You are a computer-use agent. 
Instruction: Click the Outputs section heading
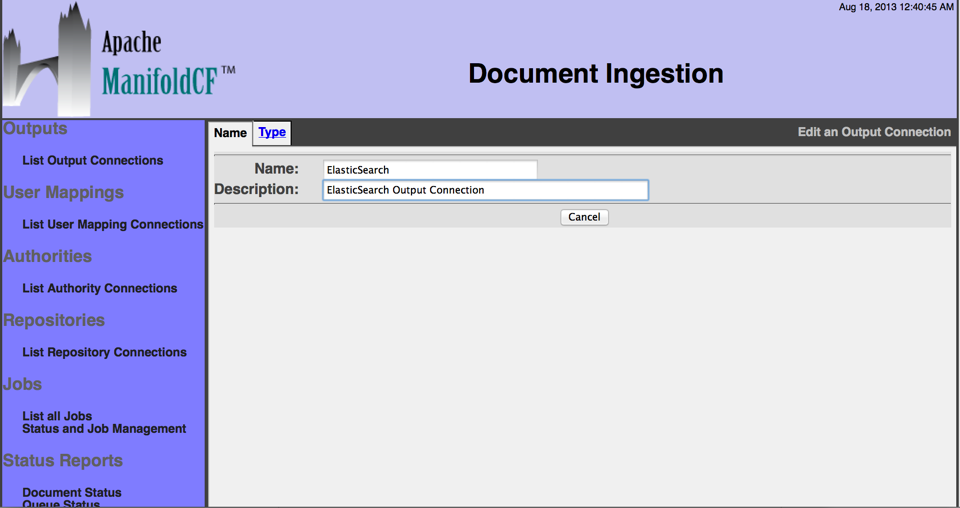coord(36,129)
